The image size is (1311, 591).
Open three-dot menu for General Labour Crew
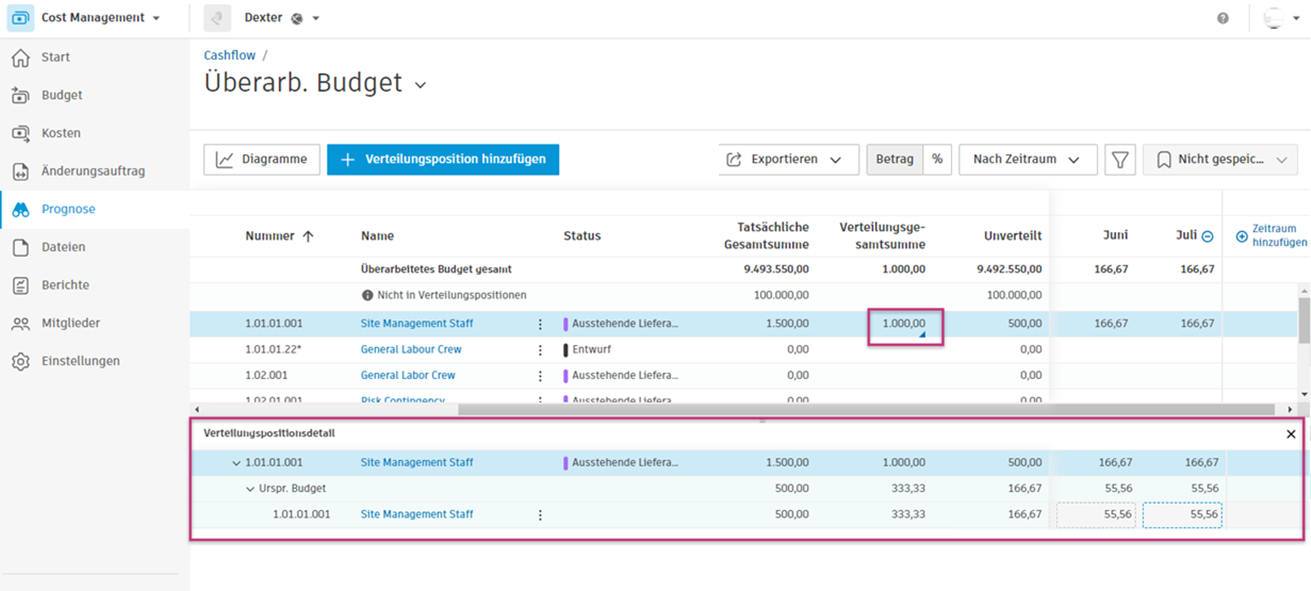click(x=540, y=350)
